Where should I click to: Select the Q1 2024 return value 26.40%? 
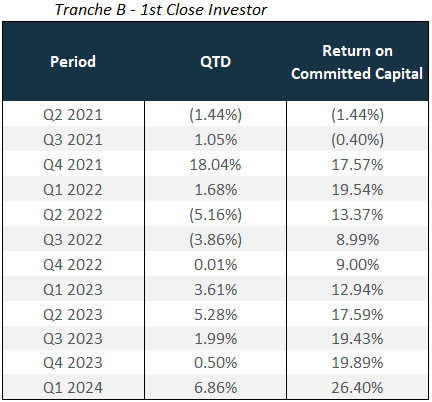357,388
